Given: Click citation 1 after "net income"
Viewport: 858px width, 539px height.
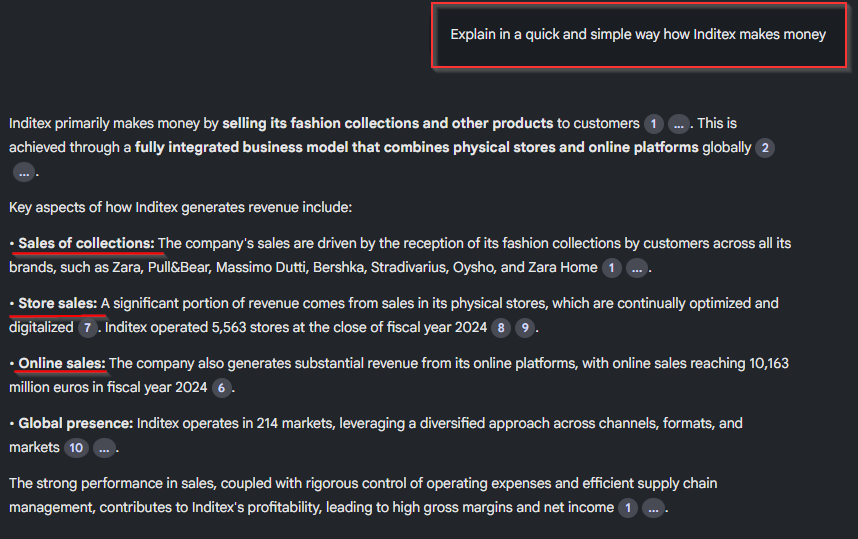Looking at the screenshot, I should [628, 508].
